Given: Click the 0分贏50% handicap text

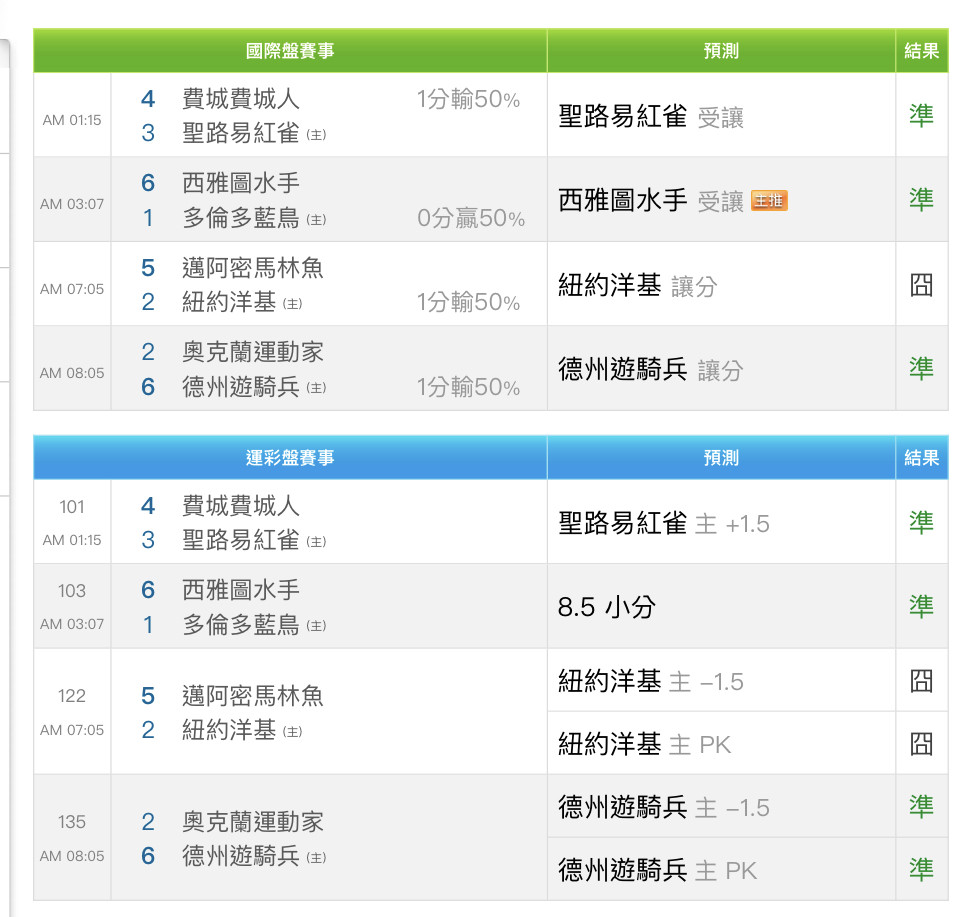Looking at the screenshot, I should (471, 218).
